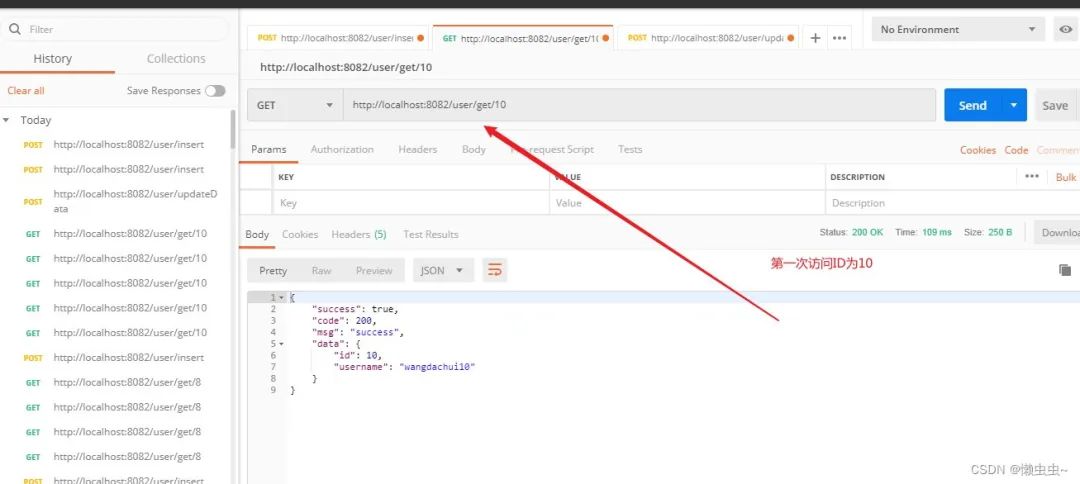The image size is (1080, 484).
Task: Open the response Body tab
Action: tap(257, 234)
